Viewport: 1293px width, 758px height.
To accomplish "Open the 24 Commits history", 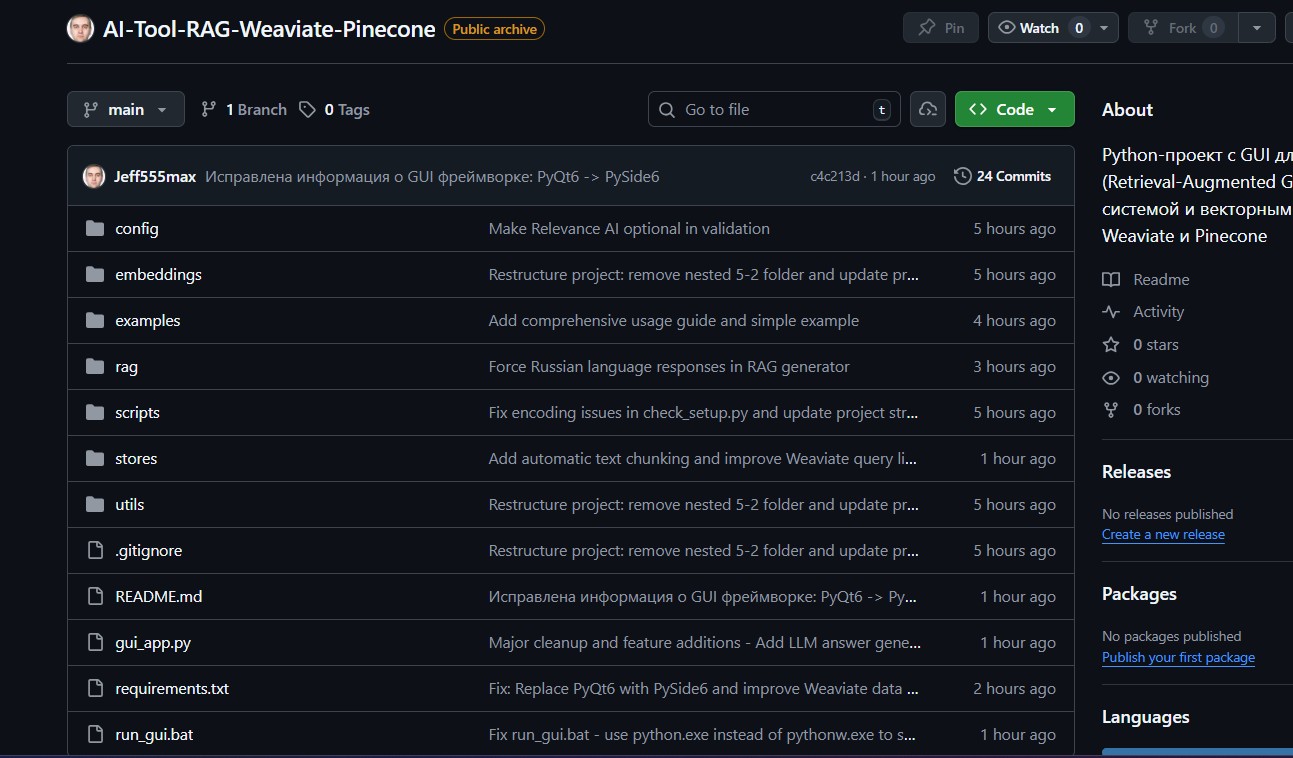I will (x=1003, y=176).
